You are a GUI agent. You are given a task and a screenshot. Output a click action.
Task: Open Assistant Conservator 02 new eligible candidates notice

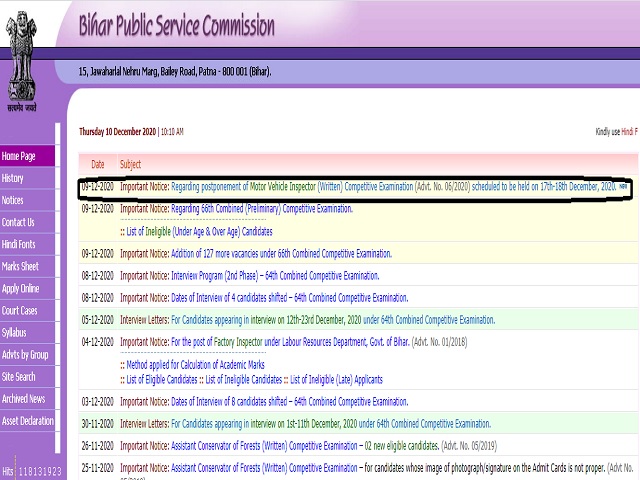tap(305, 446)
